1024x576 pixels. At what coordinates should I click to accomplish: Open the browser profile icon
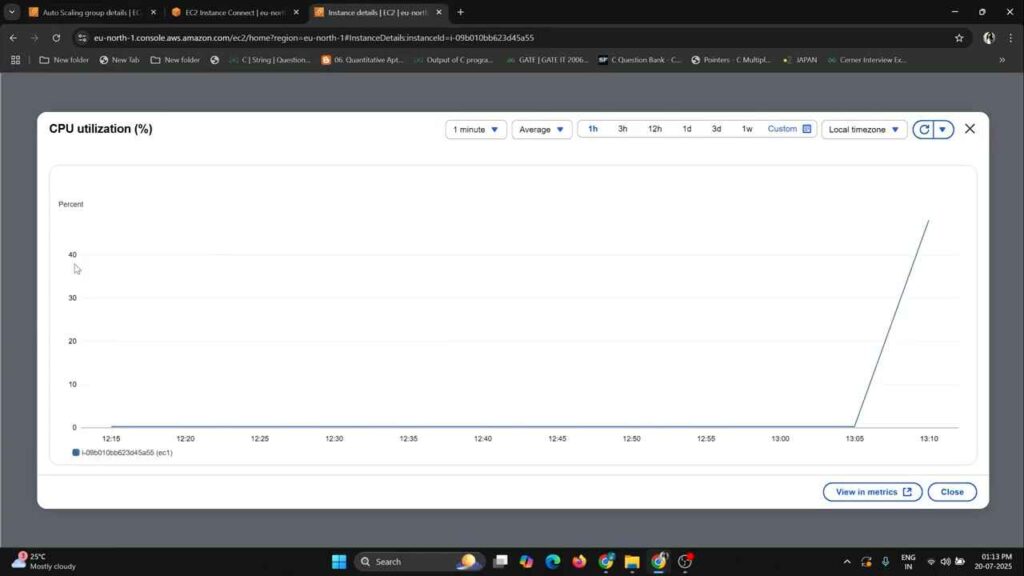click(989, 38)
